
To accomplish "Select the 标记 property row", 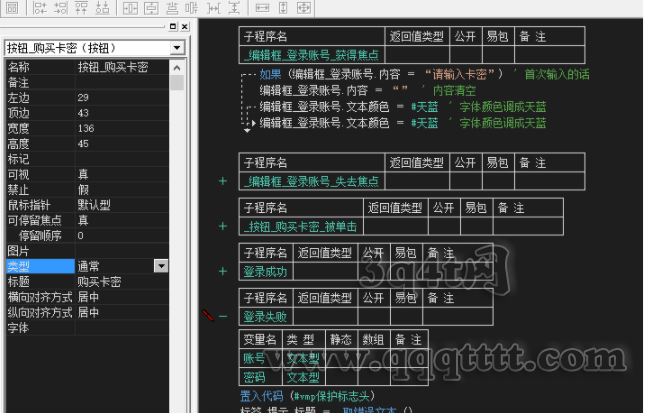I will coord(87,159).
